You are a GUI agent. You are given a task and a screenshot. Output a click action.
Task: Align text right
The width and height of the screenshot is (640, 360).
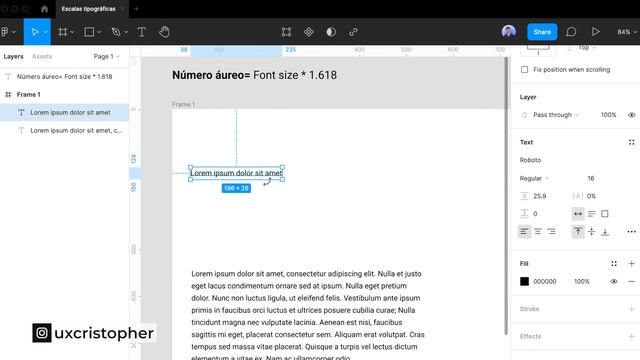click(x=551, y=232)
